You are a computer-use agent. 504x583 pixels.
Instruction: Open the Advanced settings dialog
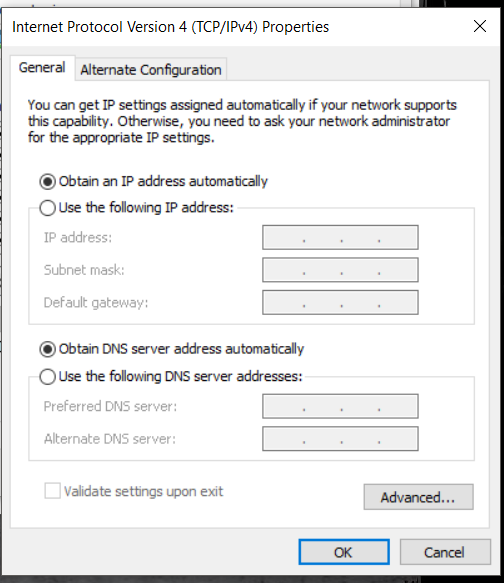pos(418,497)
